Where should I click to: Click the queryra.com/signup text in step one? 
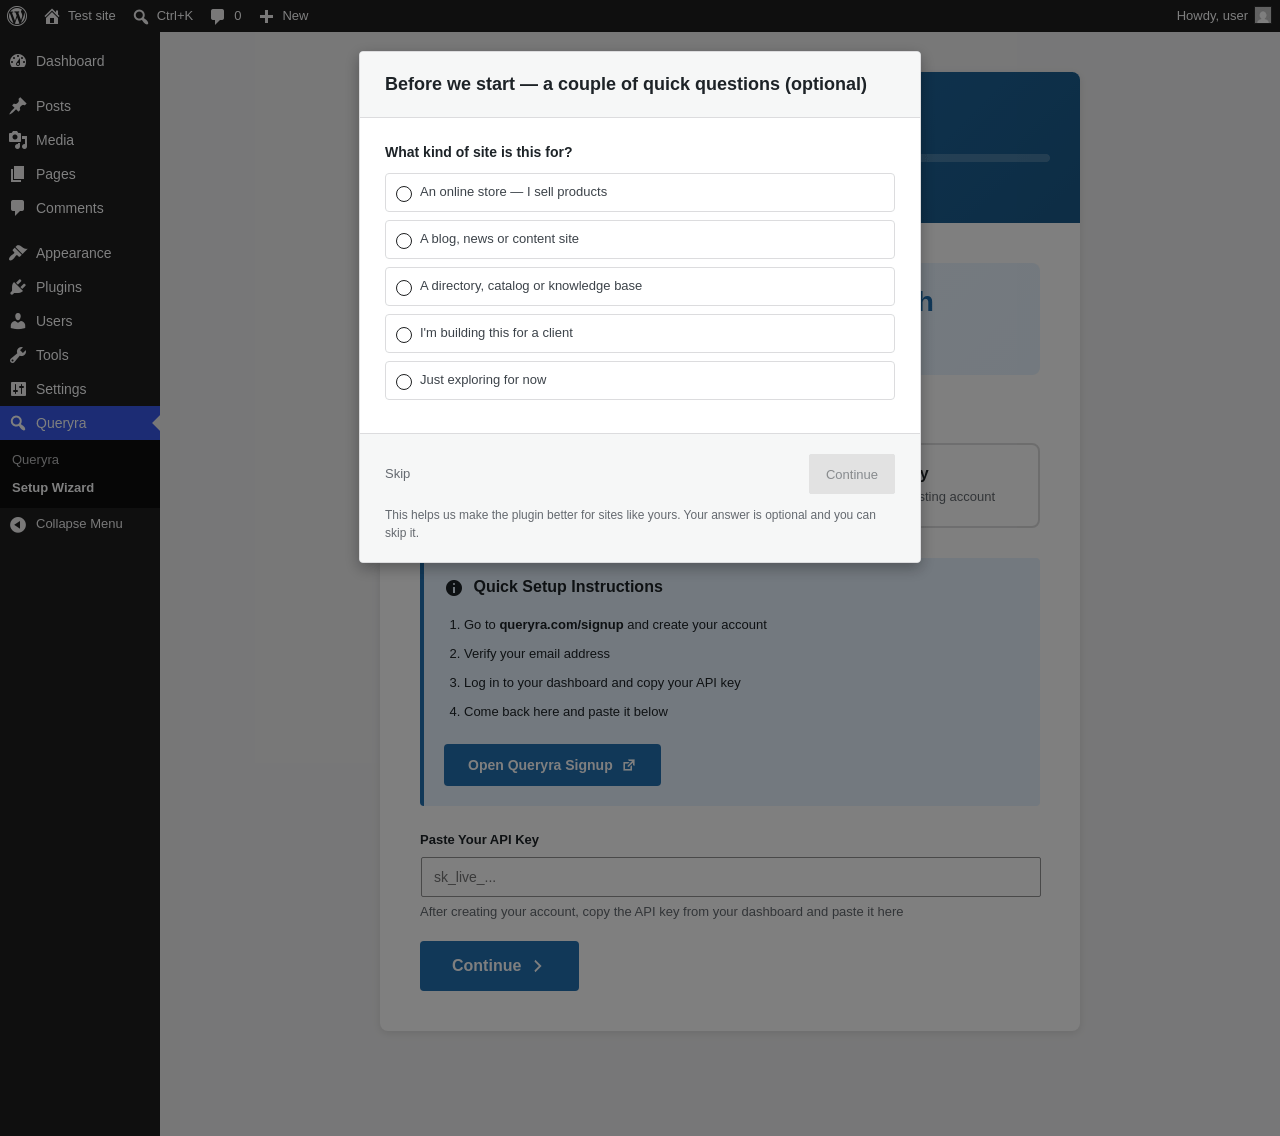[x=561, y=625]
